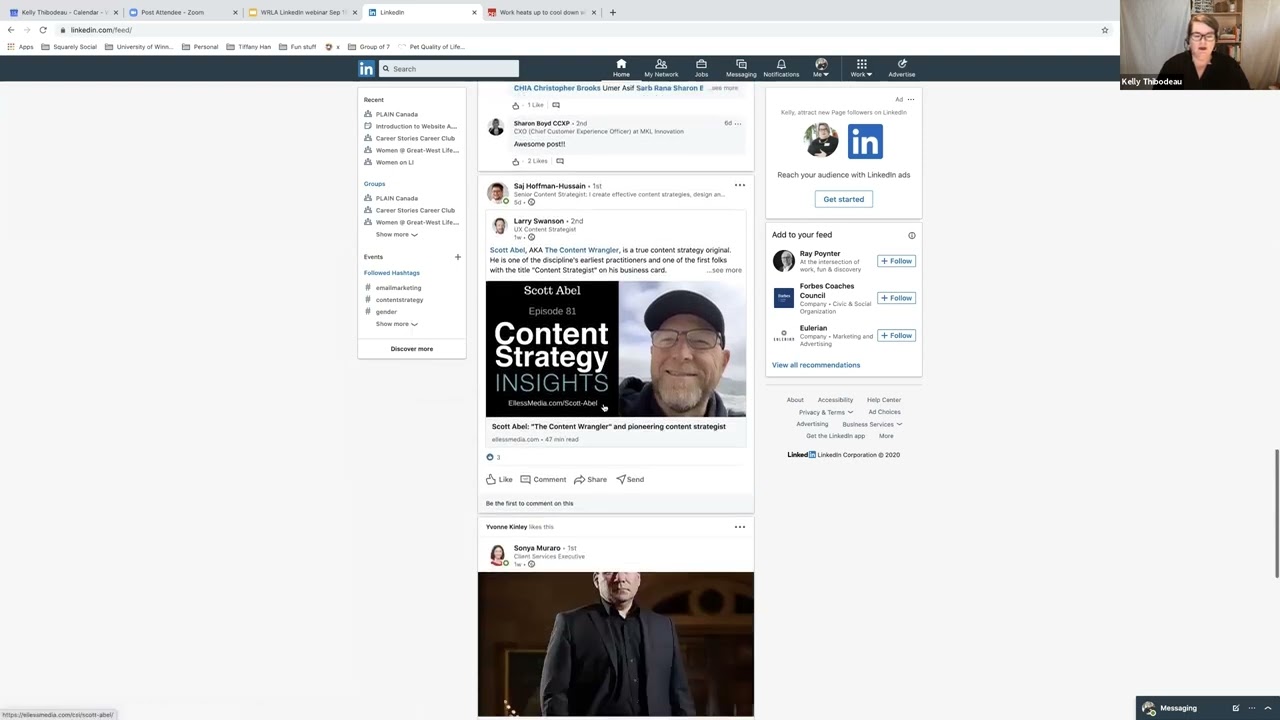Expand see more on Larry Swanson post
Screen dimensions: 1280x720
pyautogui.click(x=726, y=270)
